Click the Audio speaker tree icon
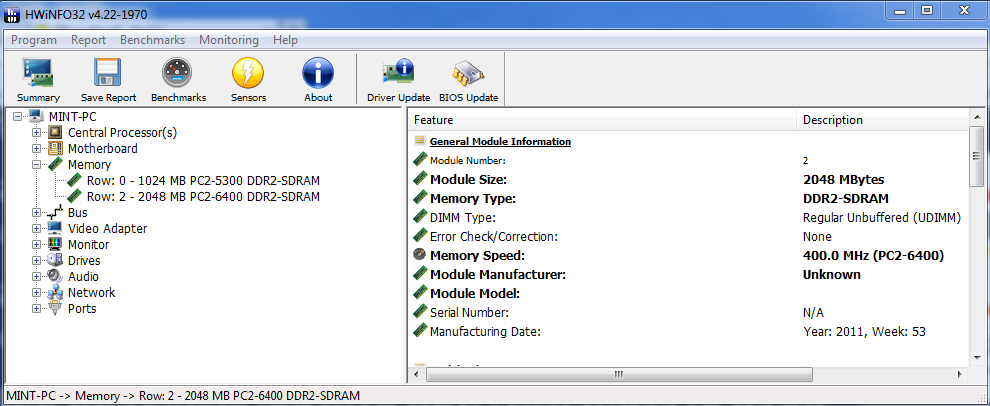Image resolution: width=990 pixels, height=406 pixels. click(x=56, y=277)
